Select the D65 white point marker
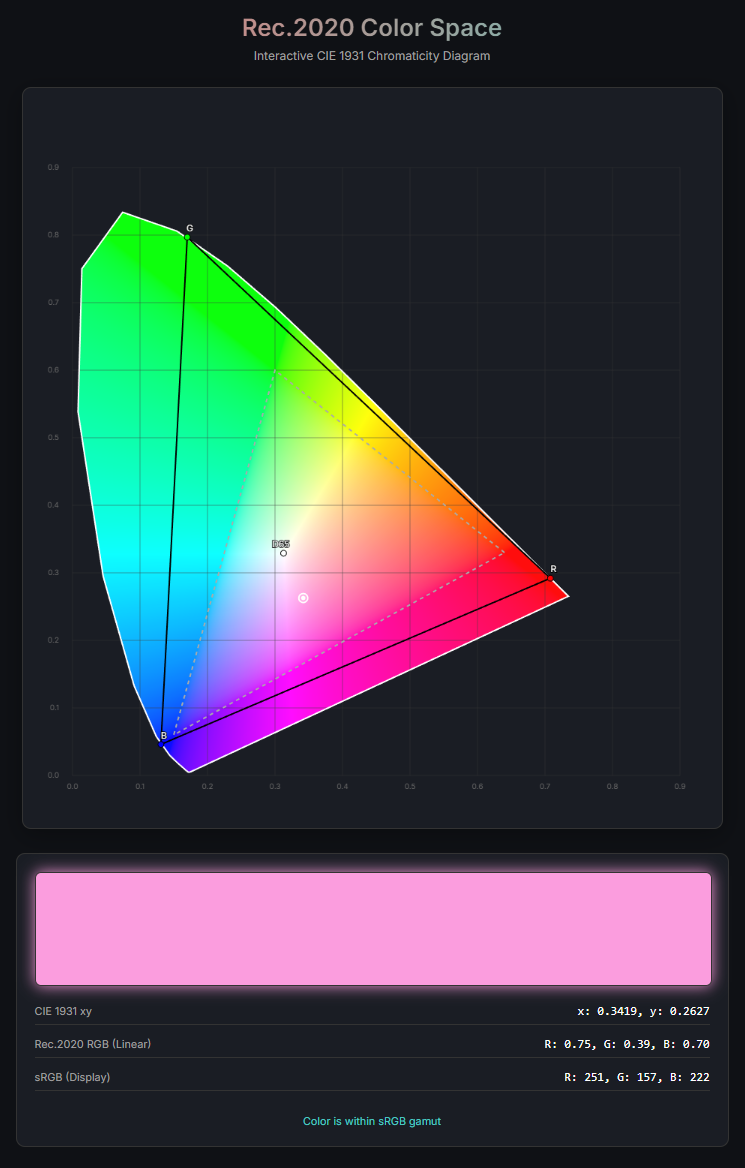This screenshot has width=745, height=1168. [283, 553]
